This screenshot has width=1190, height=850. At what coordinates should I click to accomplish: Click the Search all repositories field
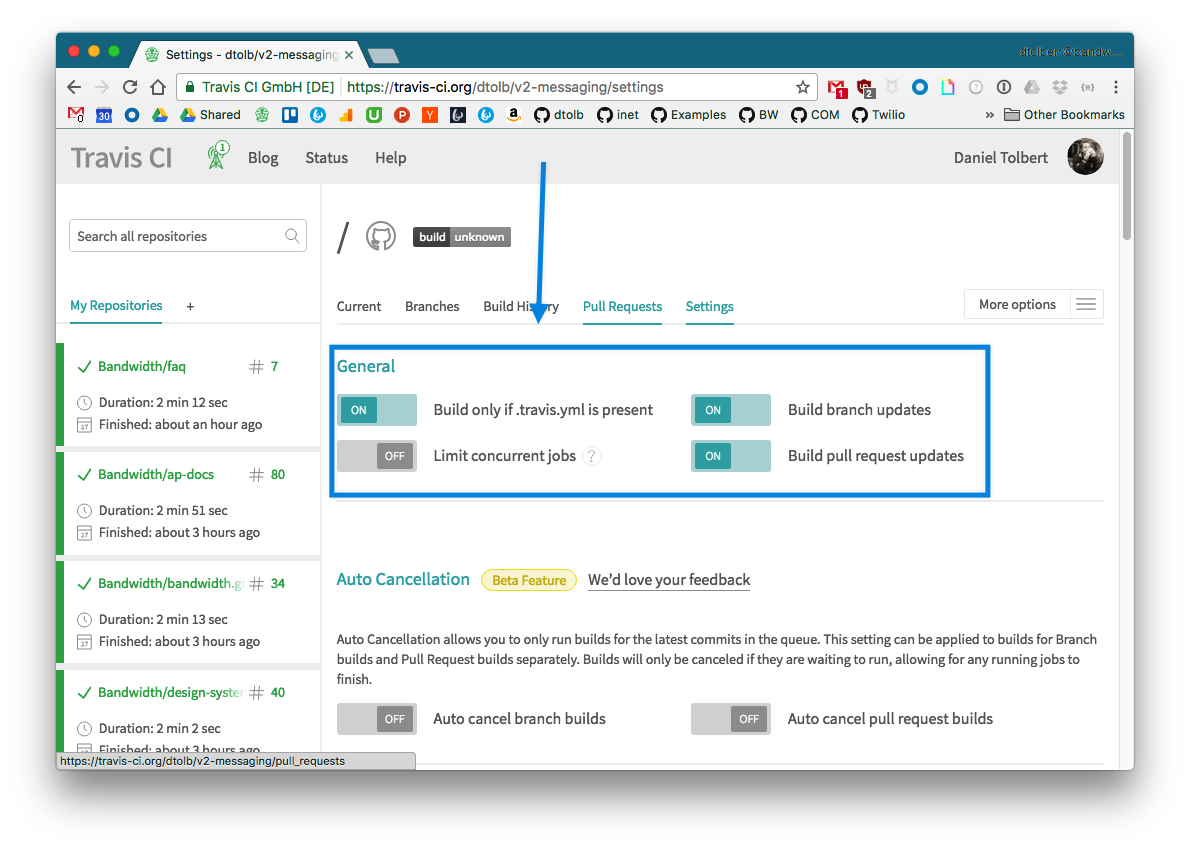[187, 236]
